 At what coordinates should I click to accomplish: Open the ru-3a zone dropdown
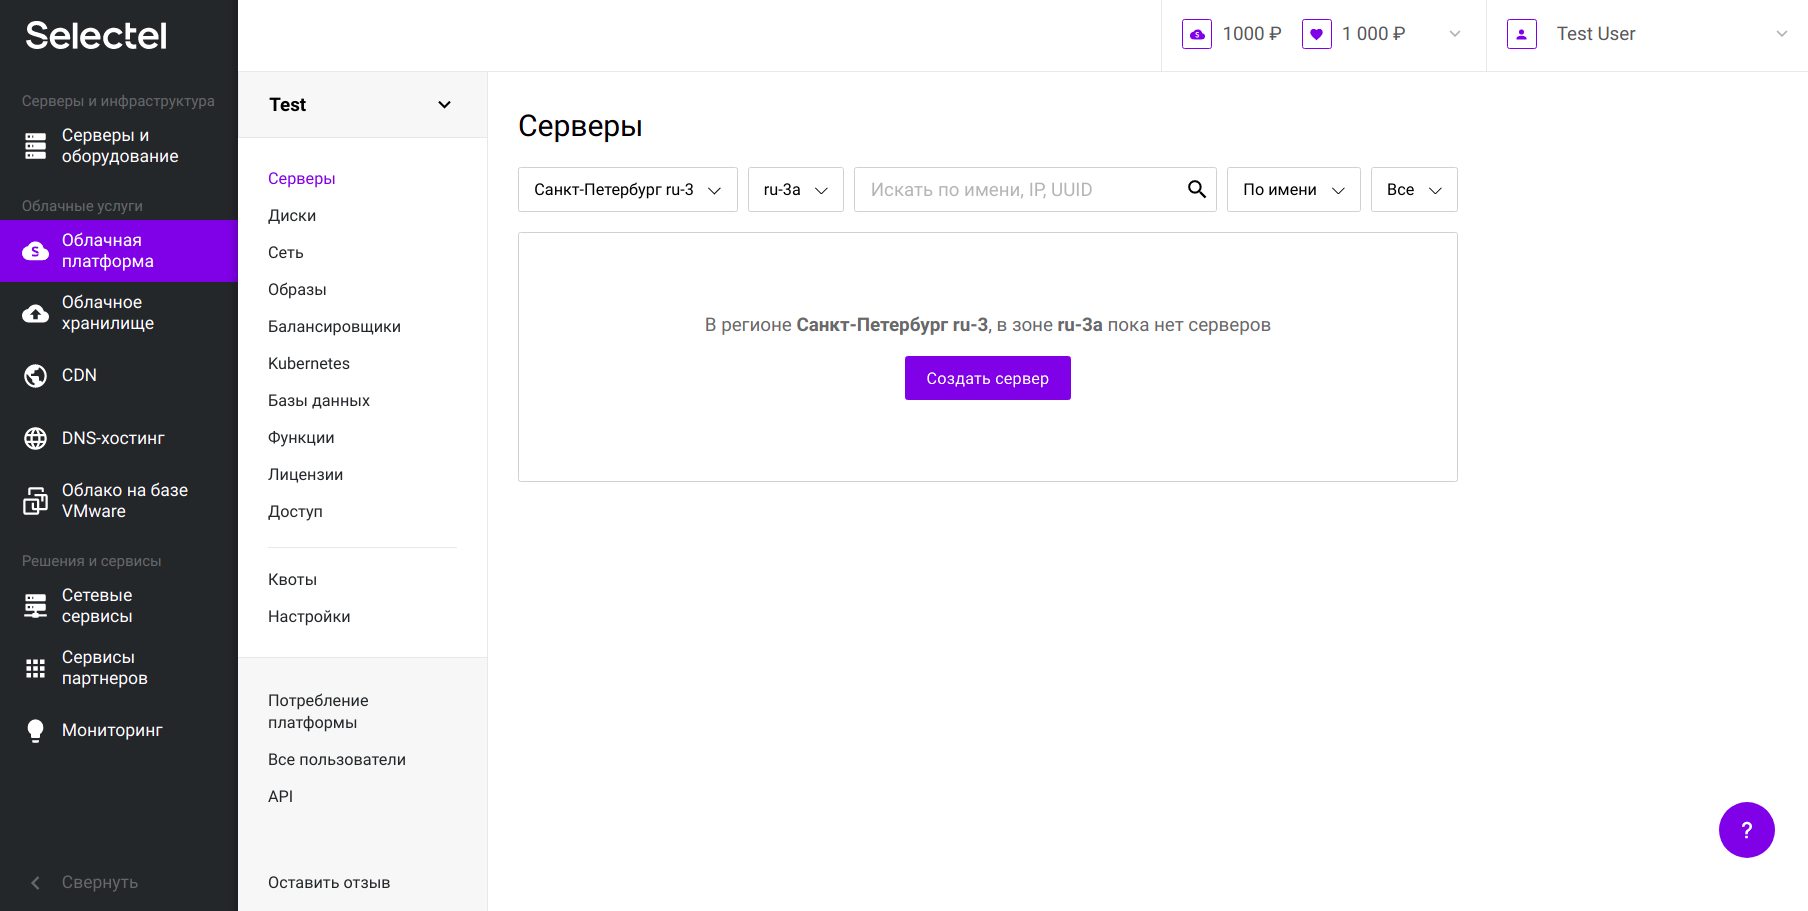796,190
